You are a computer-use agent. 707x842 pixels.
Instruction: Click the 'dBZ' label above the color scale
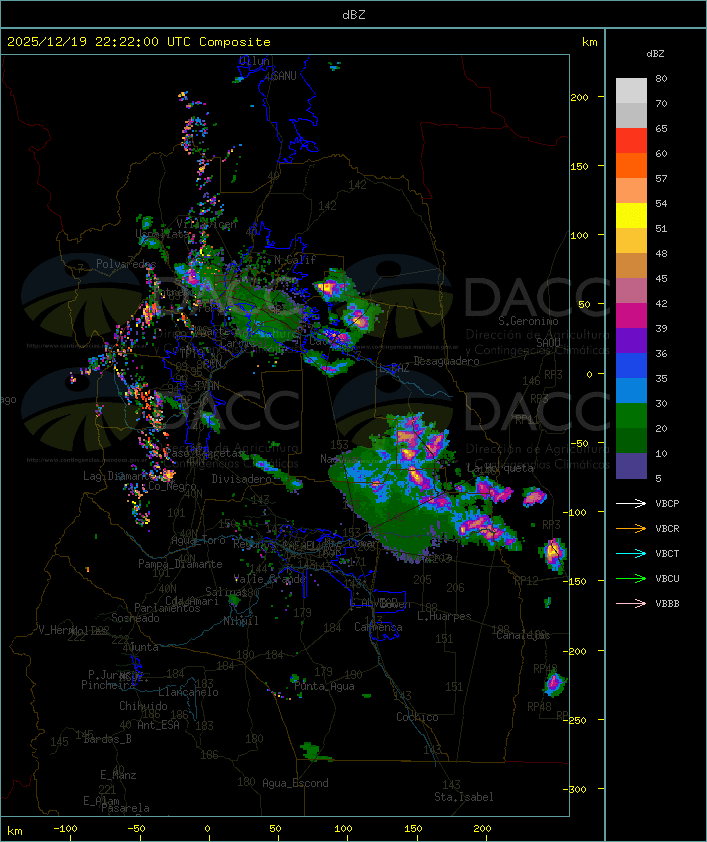pyautogui.click(x=655, y=54)
